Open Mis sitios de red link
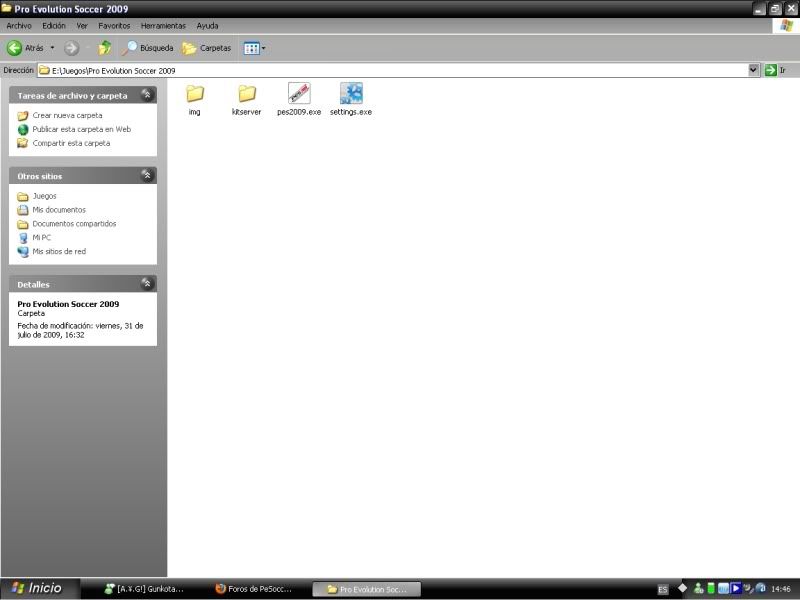The image size is (800, 600). click(x=59, y=251)
